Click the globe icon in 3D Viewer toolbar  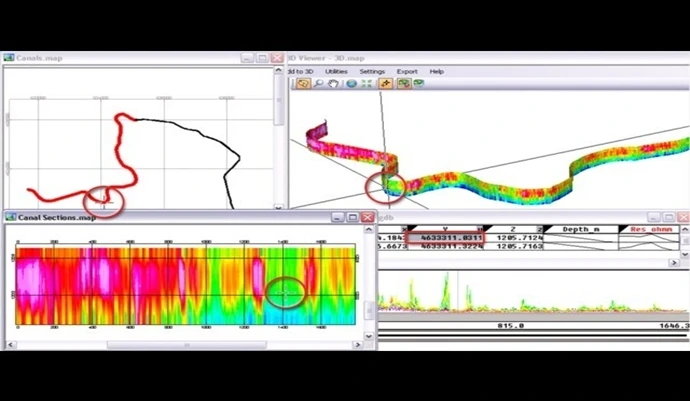pos(351,84)
